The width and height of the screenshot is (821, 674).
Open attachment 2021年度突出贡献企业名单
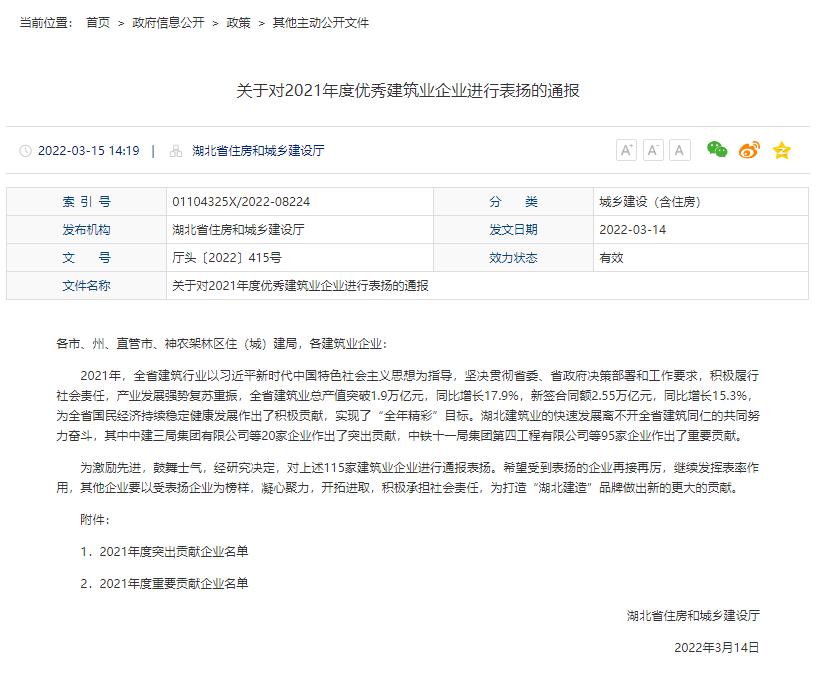pos(173,551)
